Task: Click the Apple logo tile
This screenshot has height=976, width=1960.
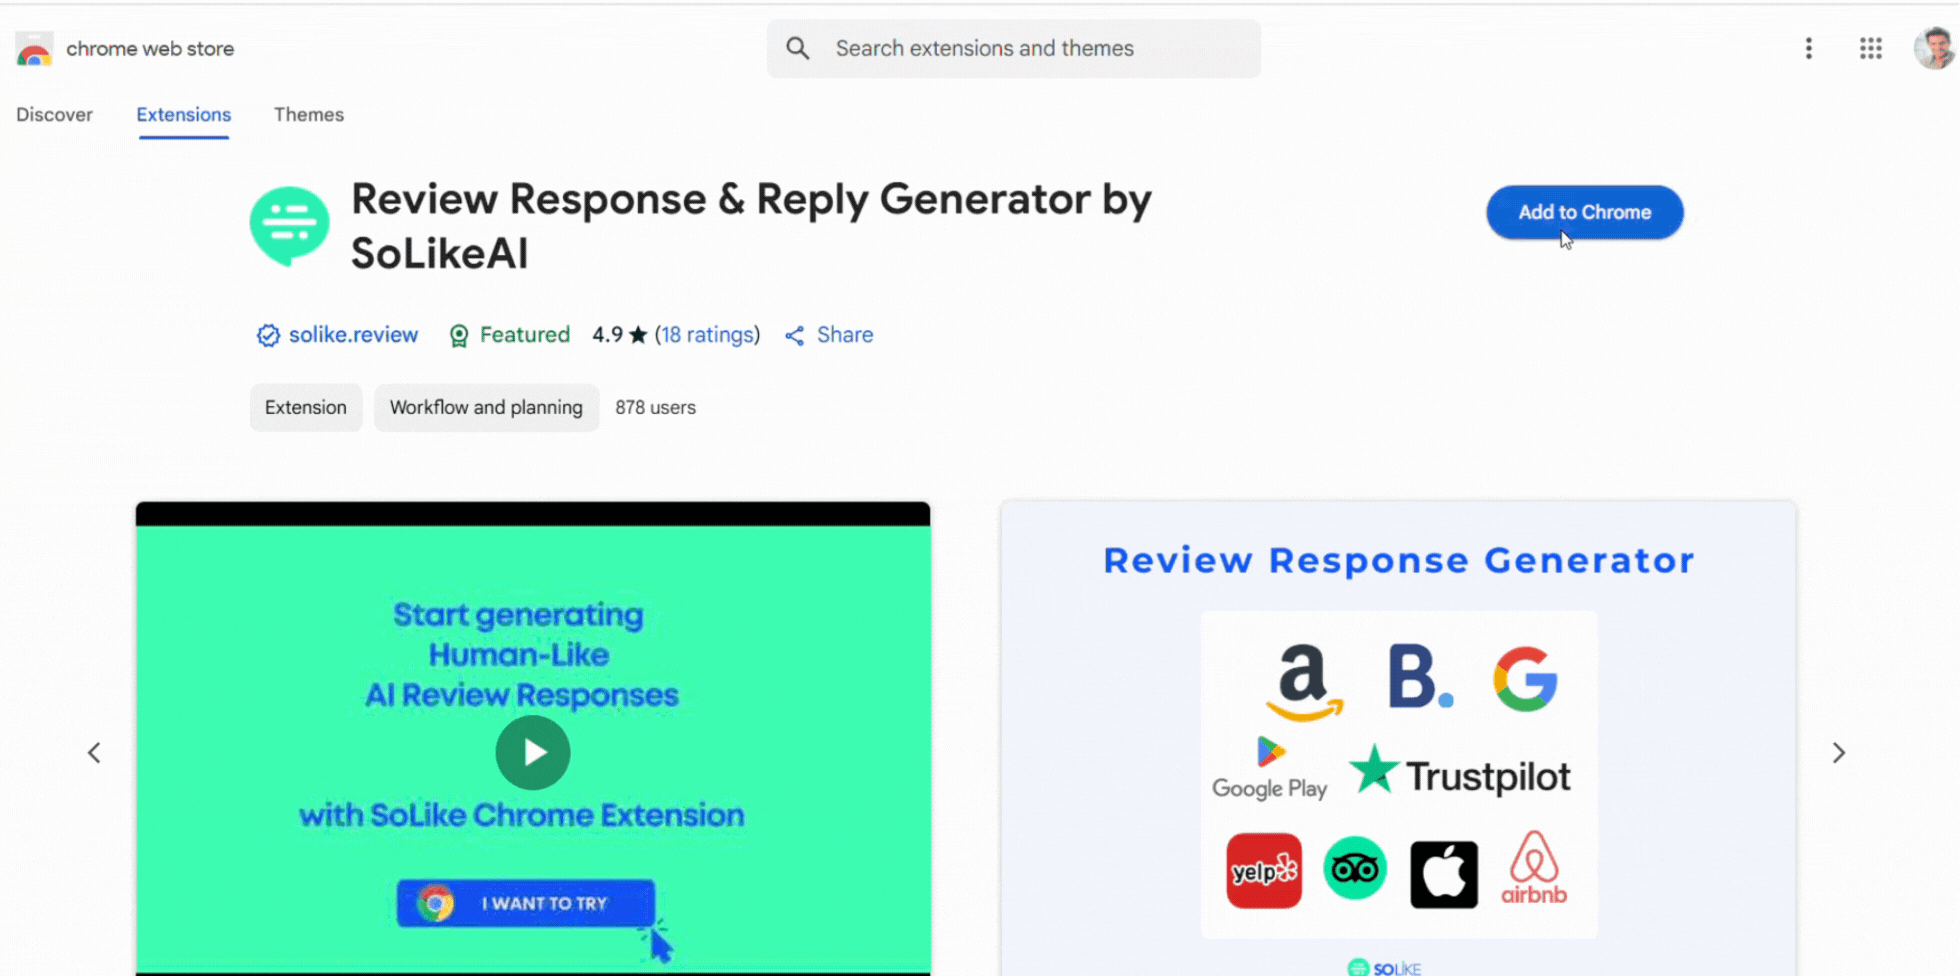Action: point(1444,874)
